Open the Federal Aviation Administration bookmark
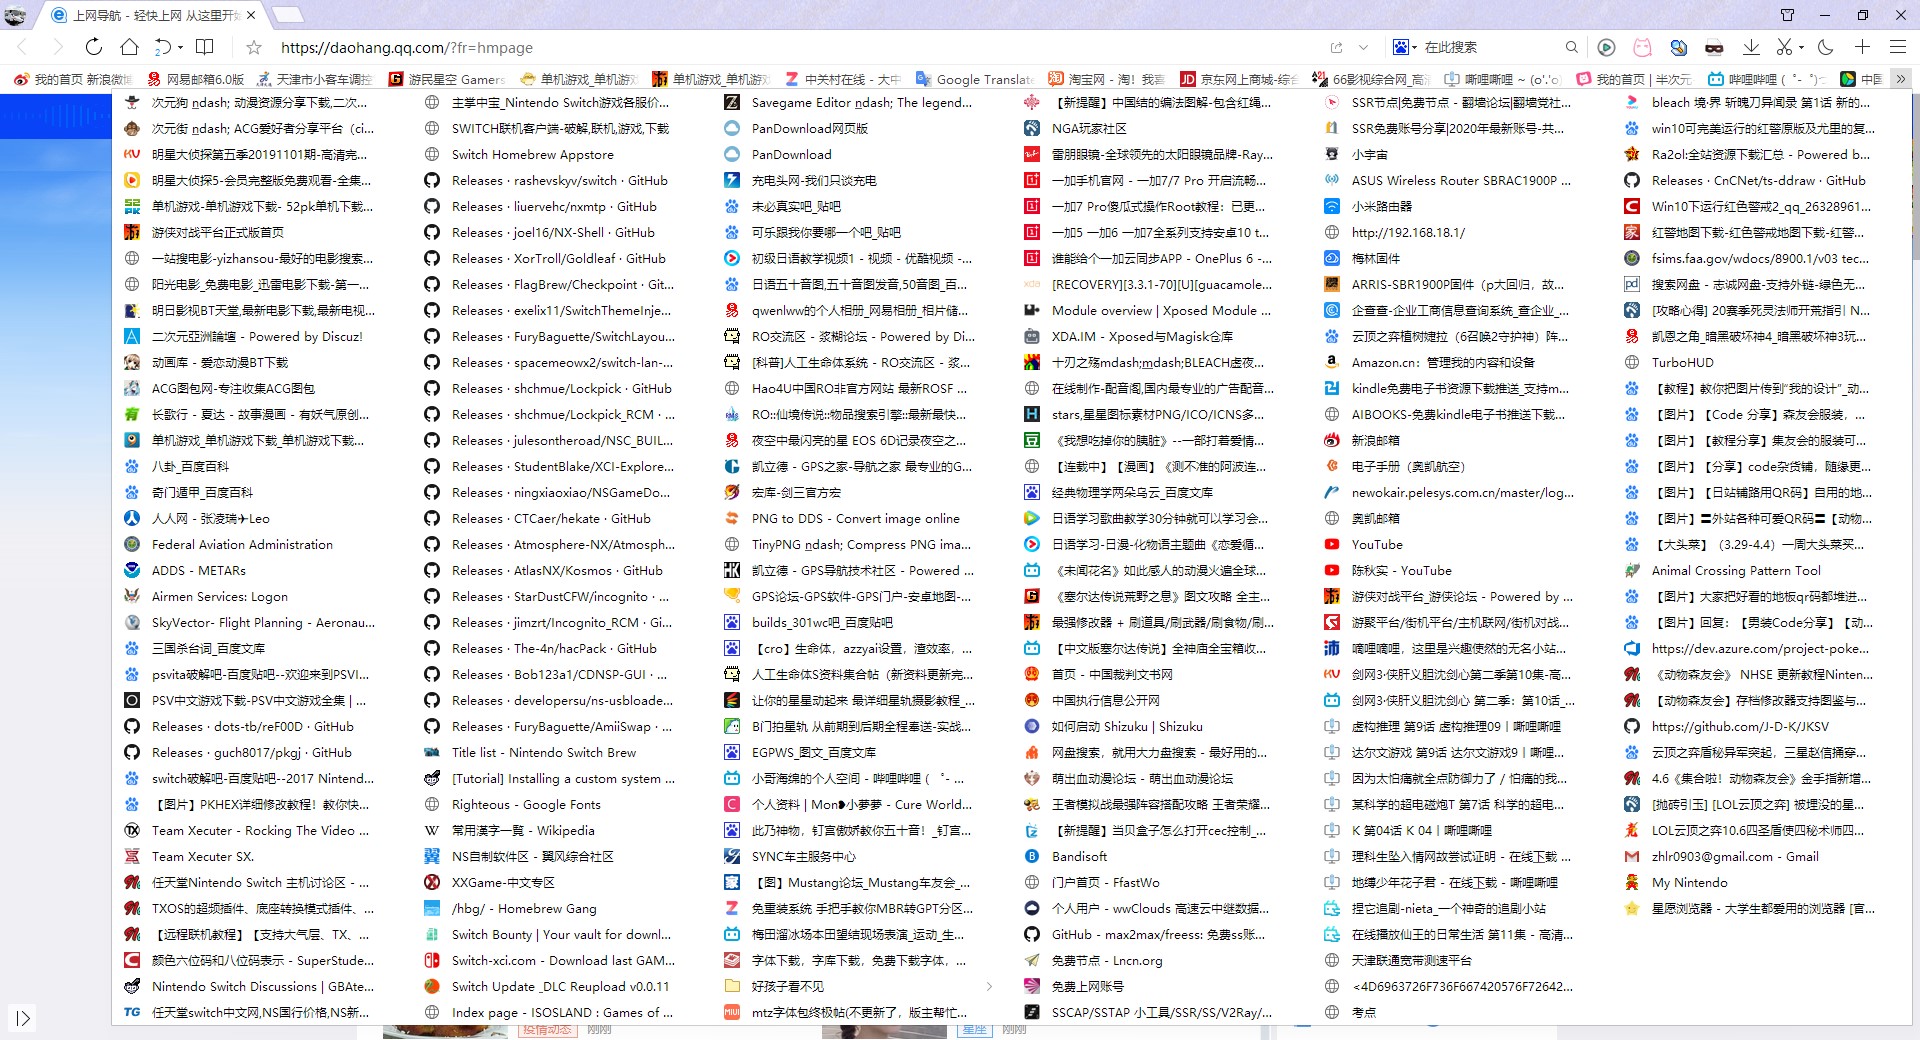The image size is (1920, 1040). (x=229, y=544)
